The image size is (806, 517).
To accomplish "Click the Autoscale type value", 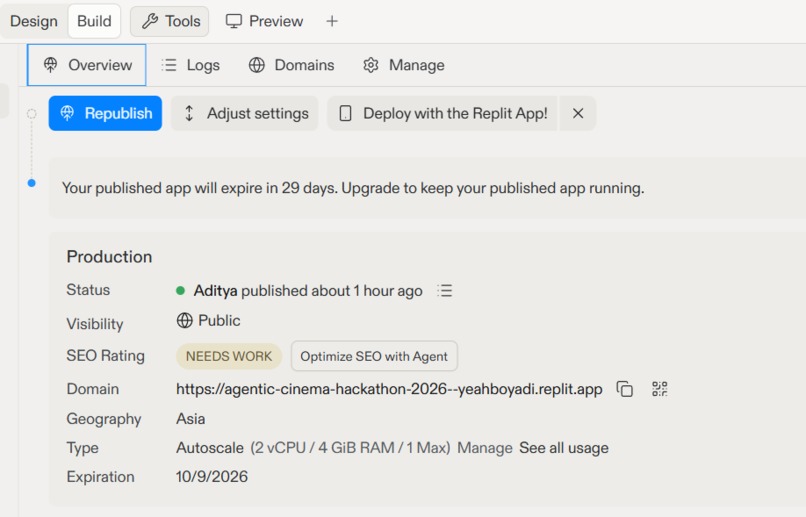I will pos(210,448).
